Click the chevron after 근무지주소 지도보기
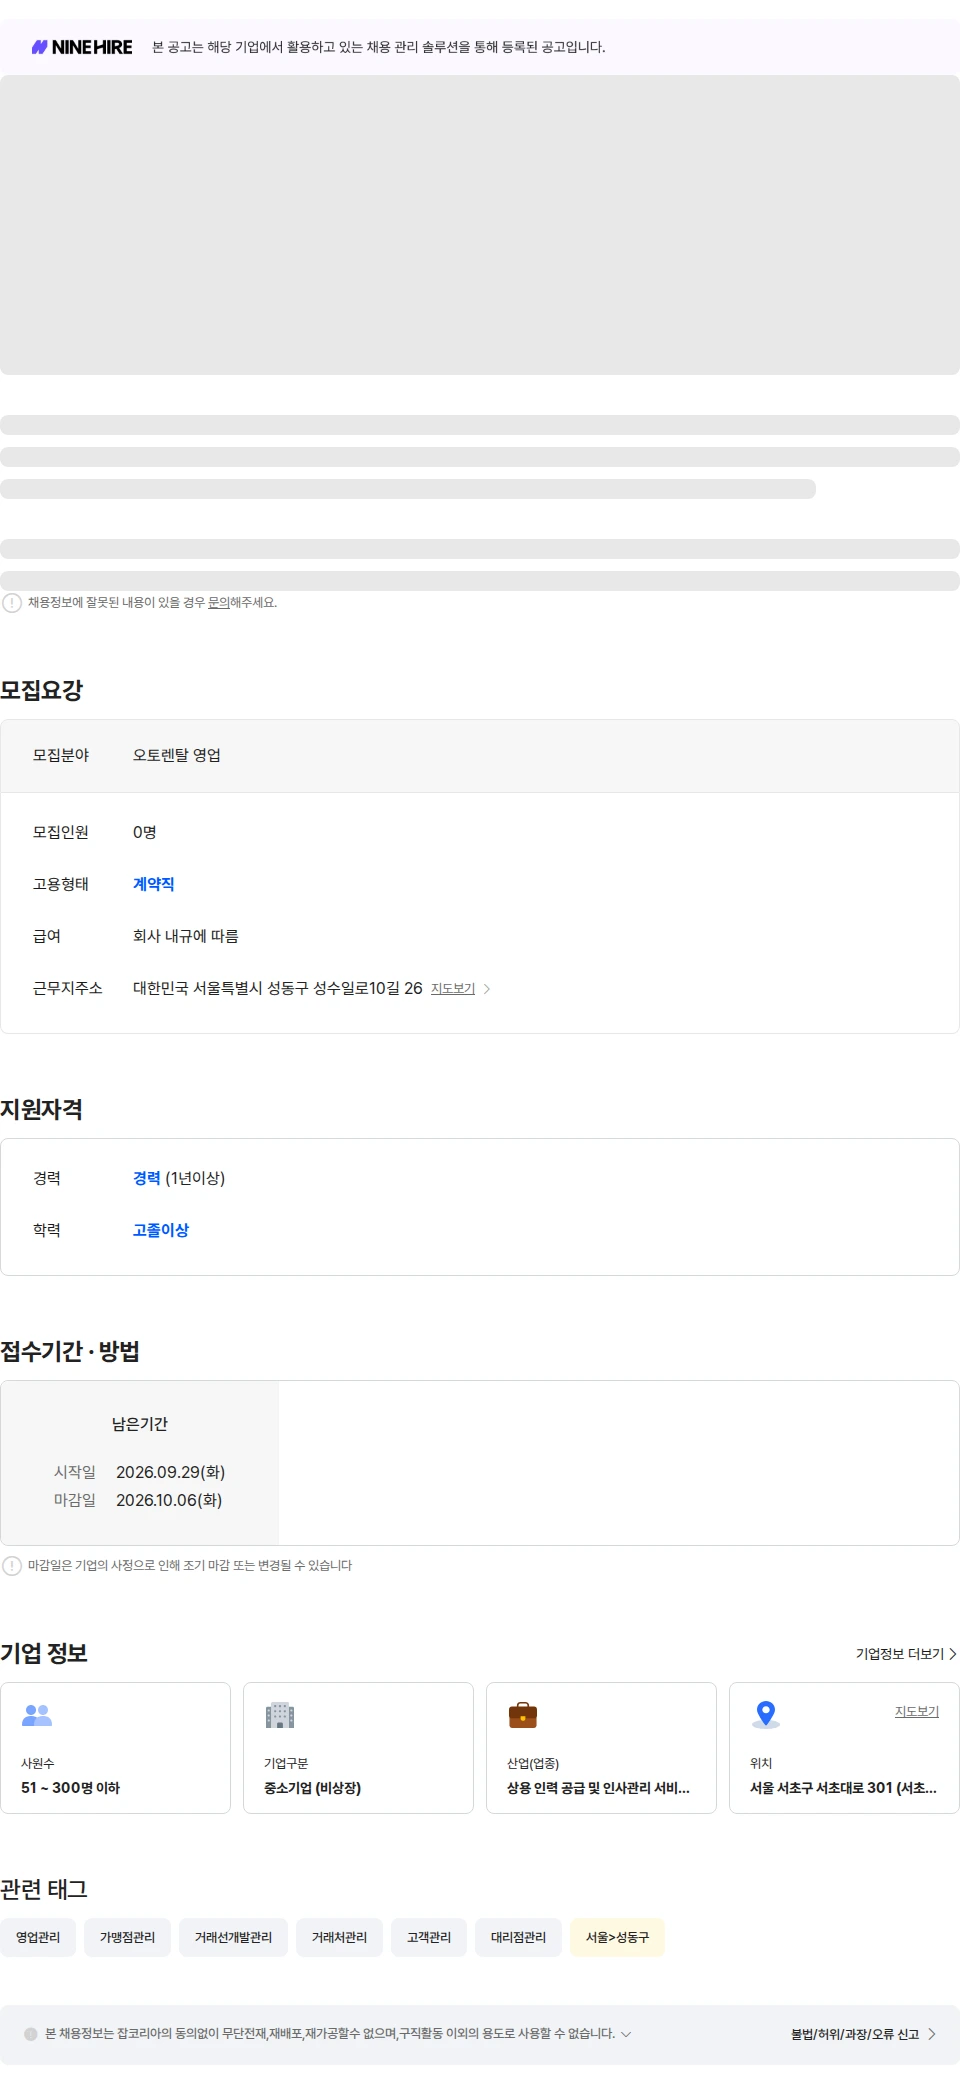 tap(487, 989)
